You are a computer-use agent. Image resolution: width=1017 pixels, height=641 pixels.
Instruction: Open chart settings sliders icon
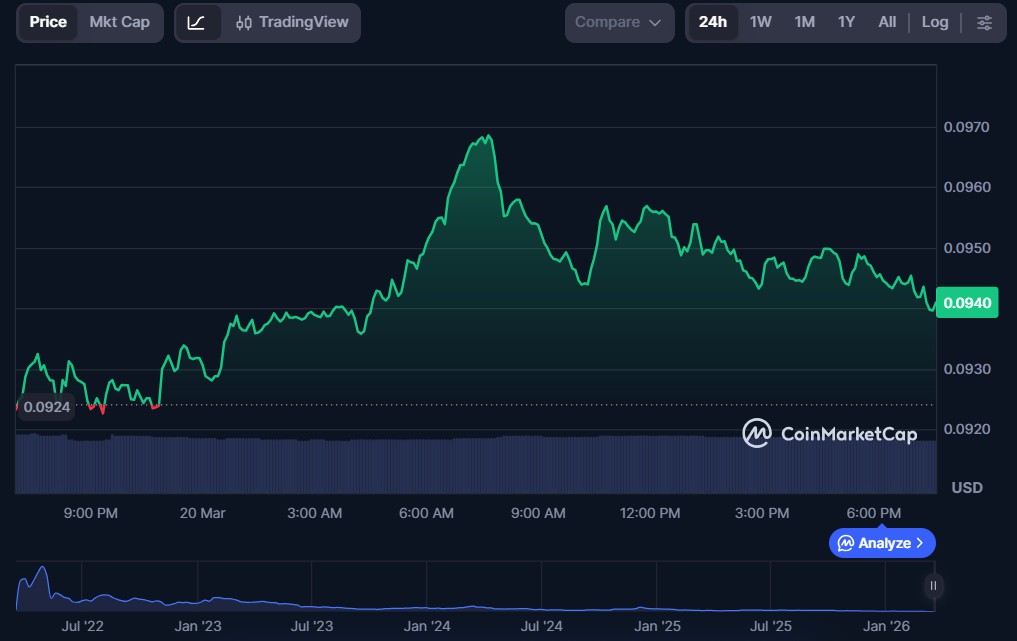point(984,22)
